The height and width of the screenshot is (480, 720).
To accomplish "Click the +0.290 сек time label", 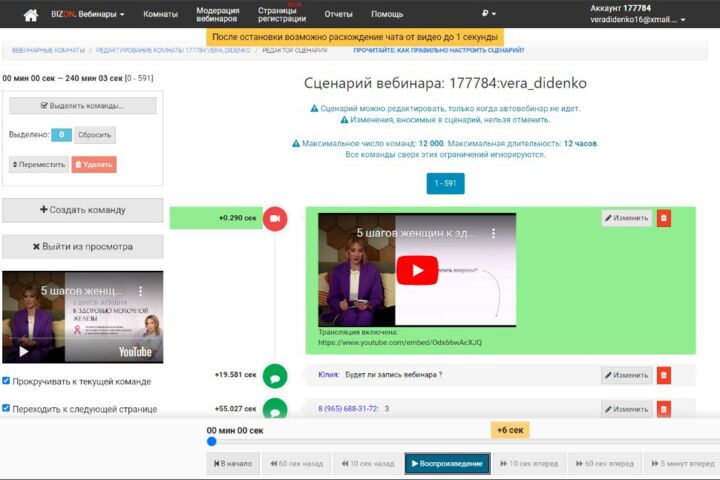I will pyautogui.click(x=237, y=218).
